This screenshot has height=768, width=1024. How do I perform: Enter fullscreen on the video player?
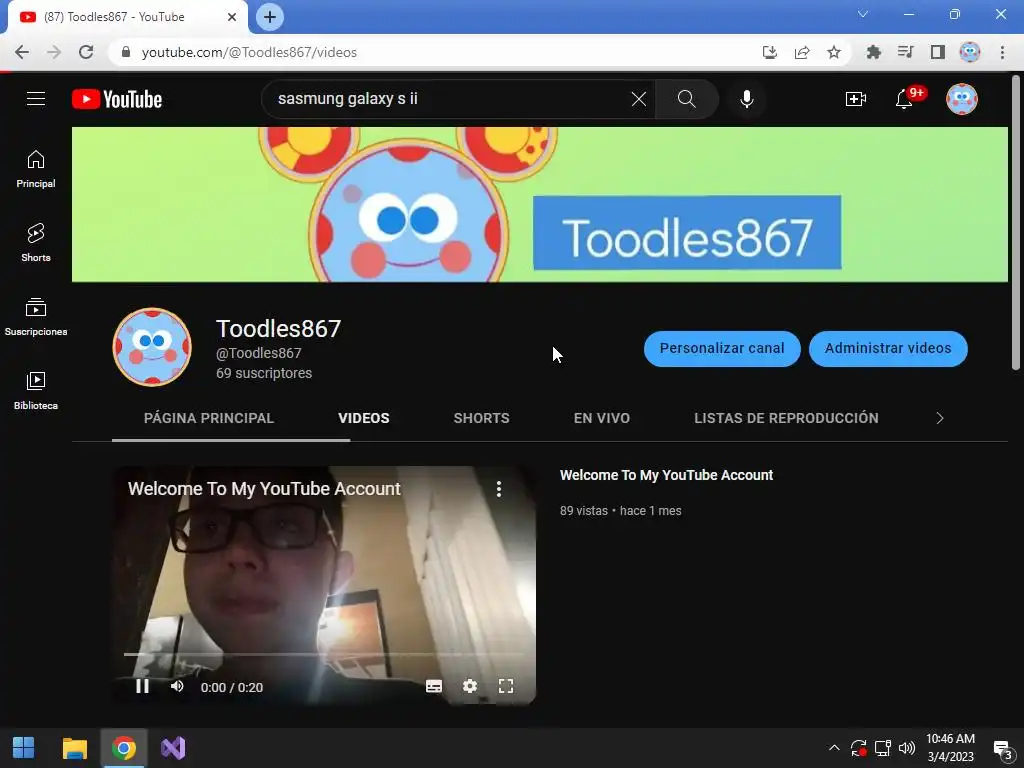coord(506,686)
